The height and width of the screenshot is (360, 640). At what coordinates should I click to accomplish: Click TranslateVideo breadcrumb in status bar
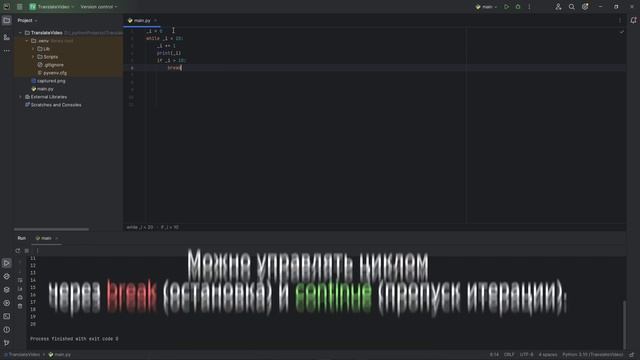pyautogui.click(x=22, y=355)
